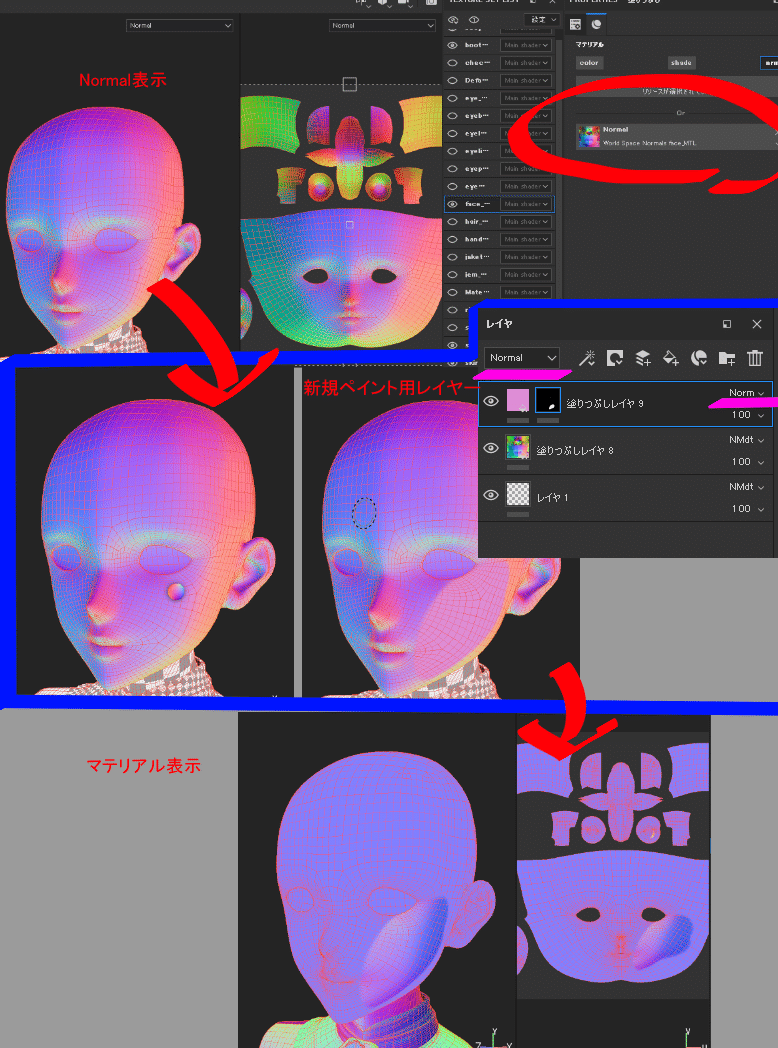Open Norm blend mode dropdown of 塗りつぶしレイヤ 9
Screen dimensions: 778x1048
[x=747, y=393]
